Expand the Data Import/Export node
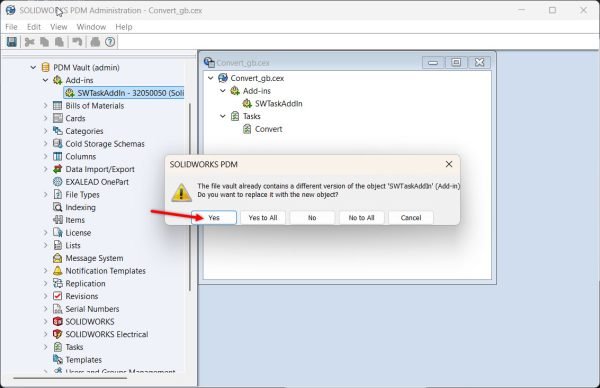Viewport: 600px width, 388px height. (x=46, y=169)
